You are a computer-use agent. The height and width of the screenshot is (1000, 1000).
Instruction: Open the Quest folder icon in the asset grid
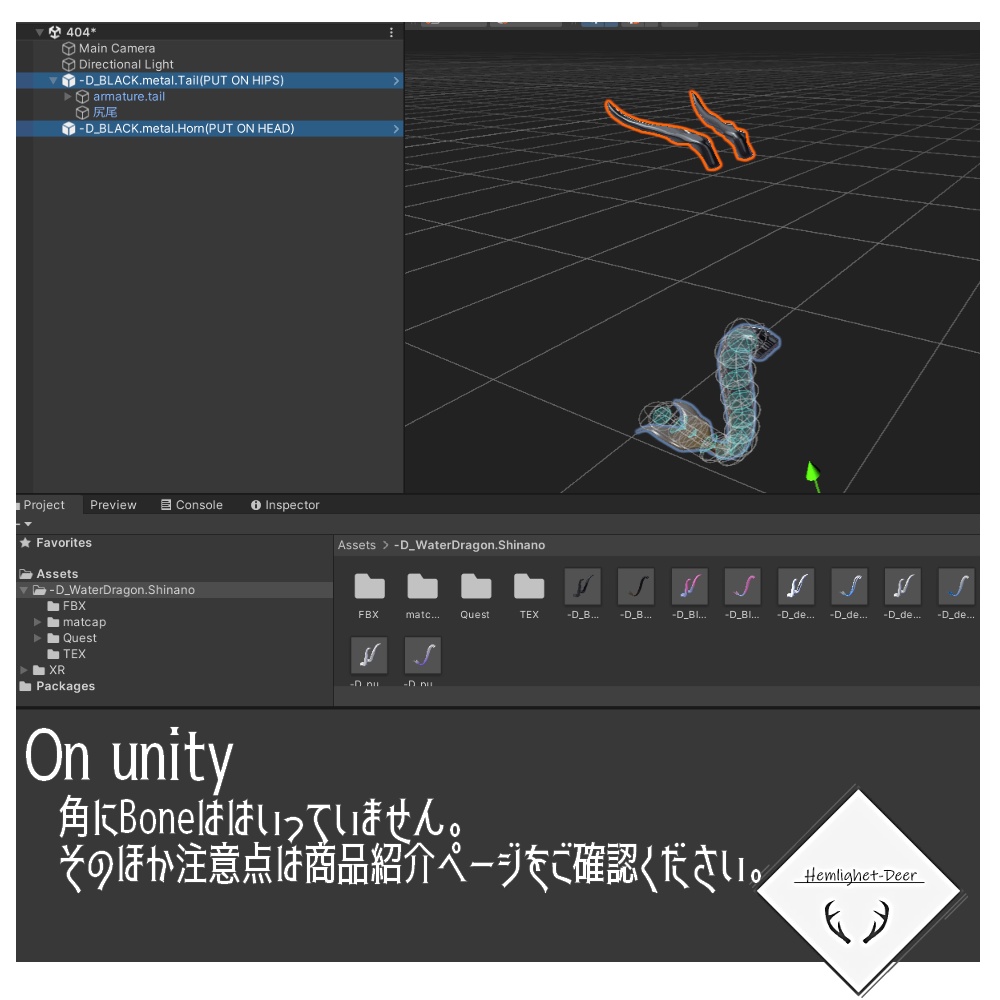[476, 586]
